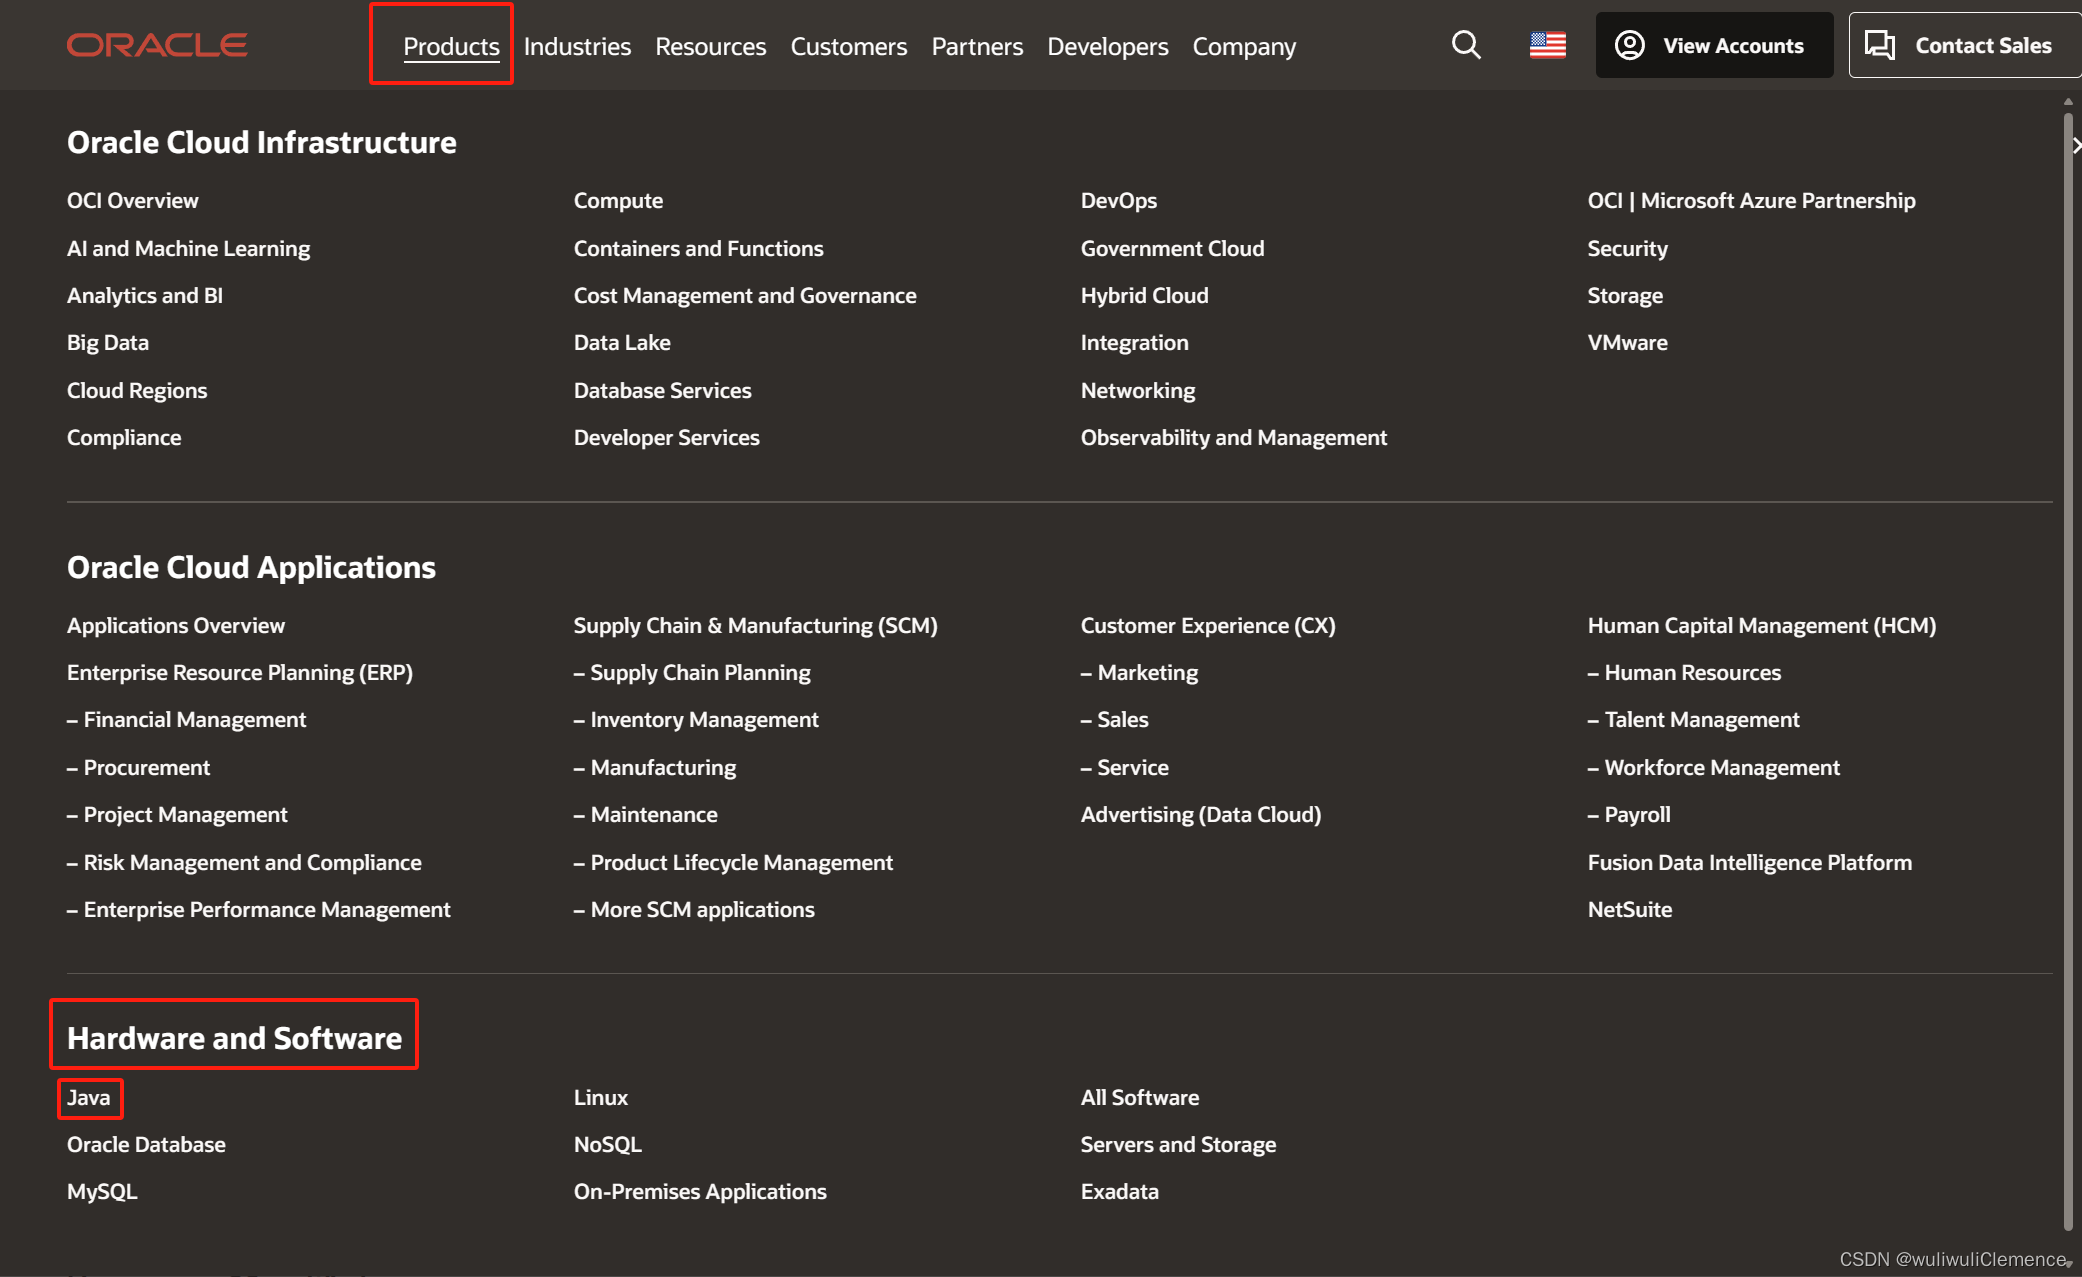Select OCI Security link
The height and width of the screenshot is (1277, 2082).
pyautogui.click(x=1627, y=248)
